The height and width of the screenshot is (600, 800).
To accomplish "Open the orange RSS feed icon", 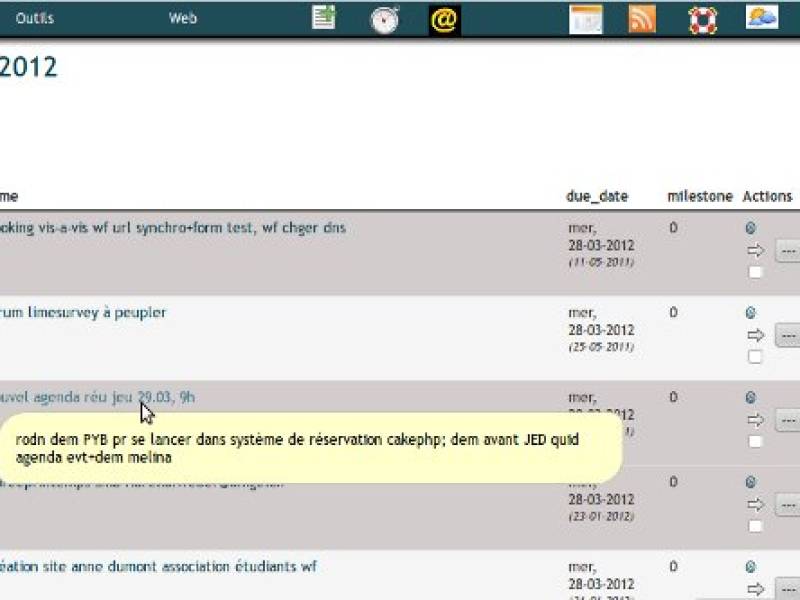I will click(642, 18).
